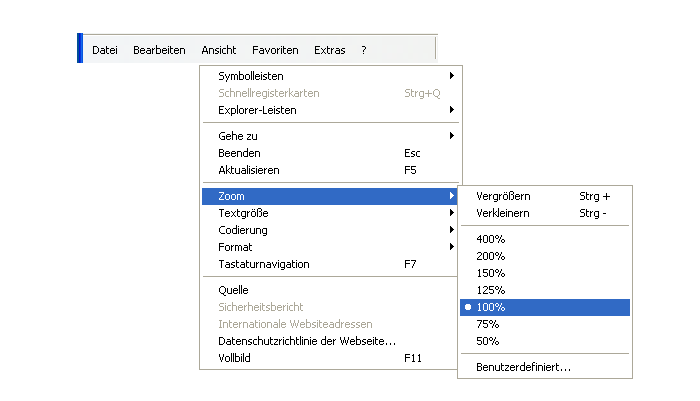This screenshot has height=401, width=700.
Task: Click Verkleinern to zoom out
Action: [x=545, y=213]
